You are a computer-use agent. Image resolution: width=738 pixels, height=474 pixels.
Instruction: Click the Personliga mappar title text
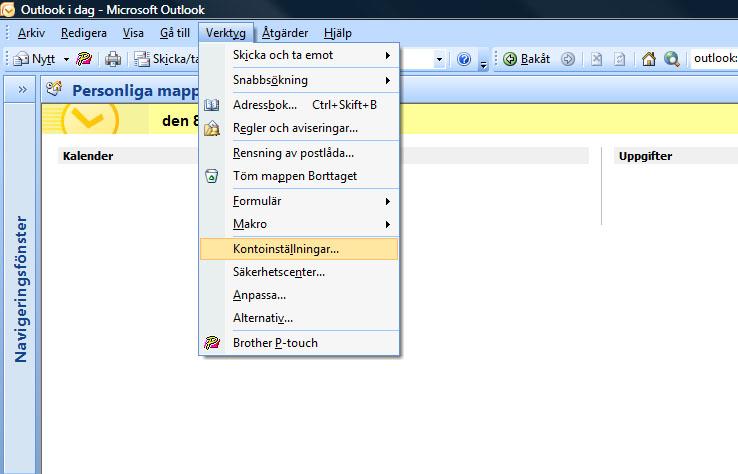(135, 90)
